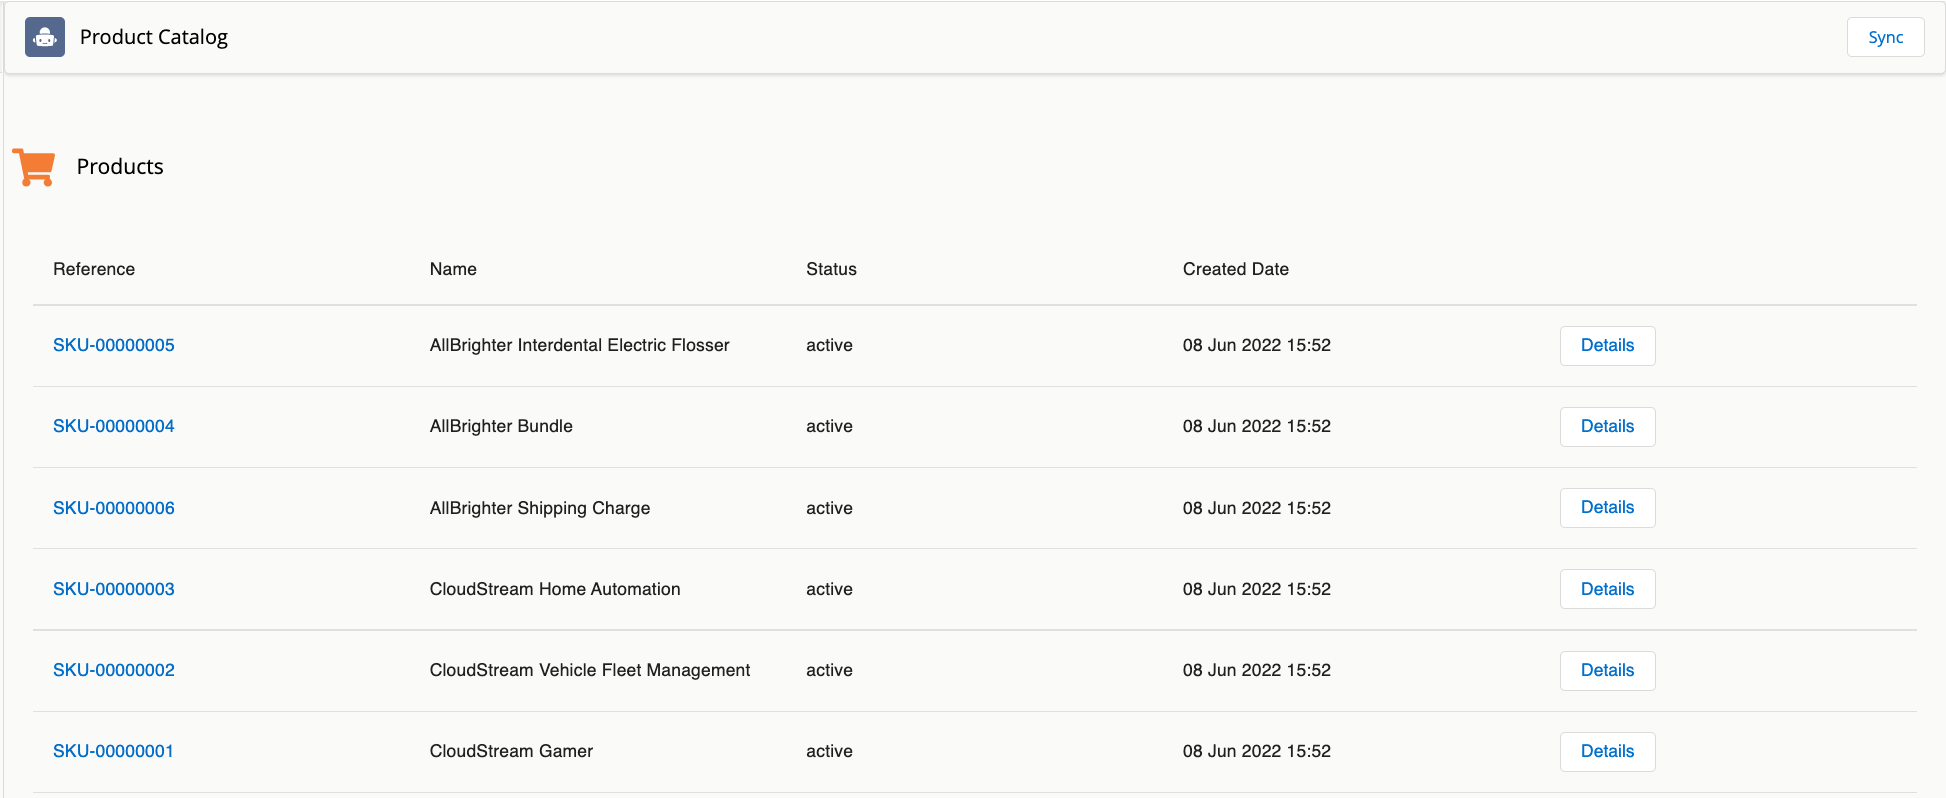View Details for AllBrighter Interdental Electric Flosser

pos(1607,346)
